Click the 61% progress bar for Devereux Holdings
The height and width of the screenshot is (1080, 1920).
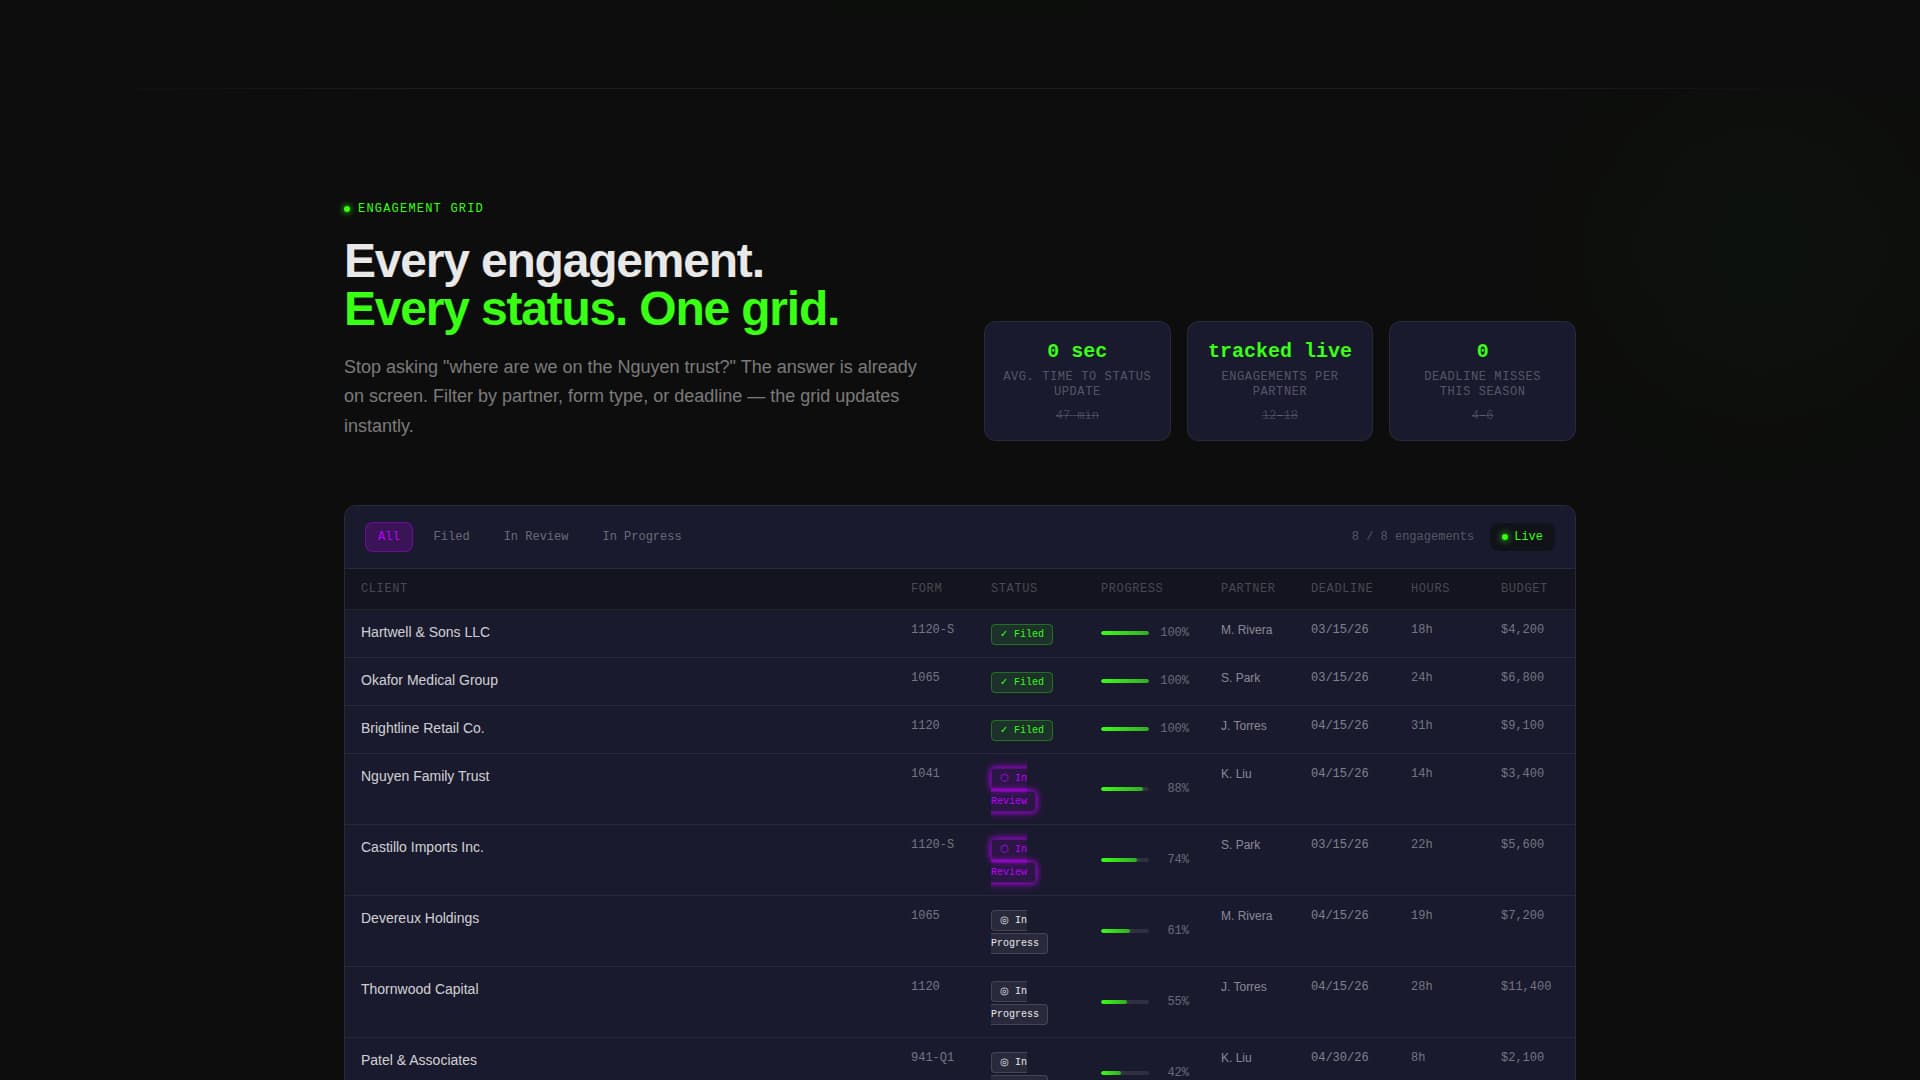(x=1125, y=931)
